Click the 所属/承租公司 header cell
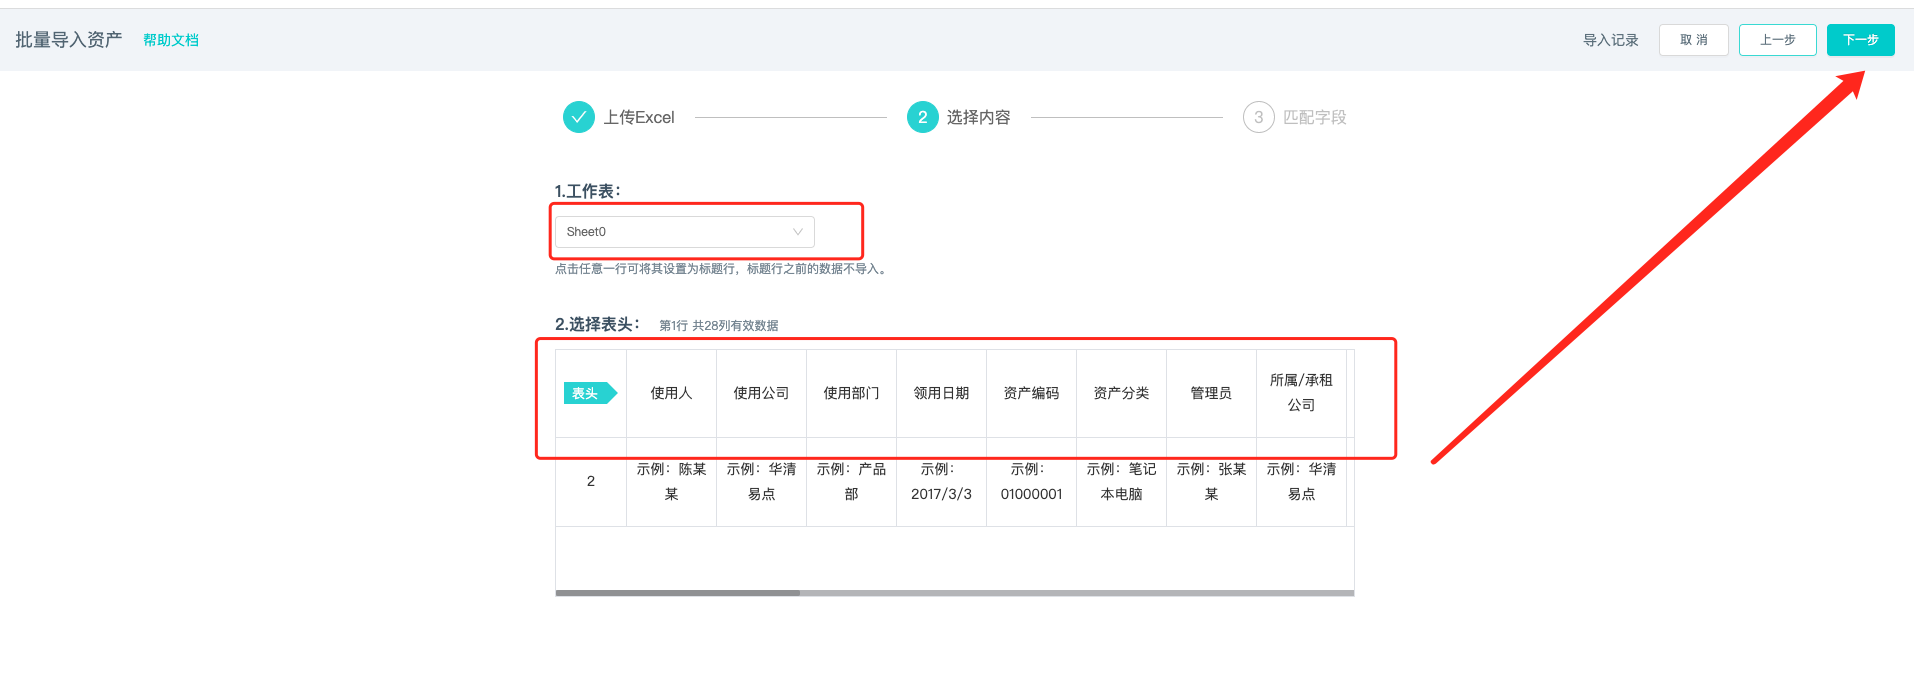This screenshot has width=1914, height=695. click(1301, 393)
